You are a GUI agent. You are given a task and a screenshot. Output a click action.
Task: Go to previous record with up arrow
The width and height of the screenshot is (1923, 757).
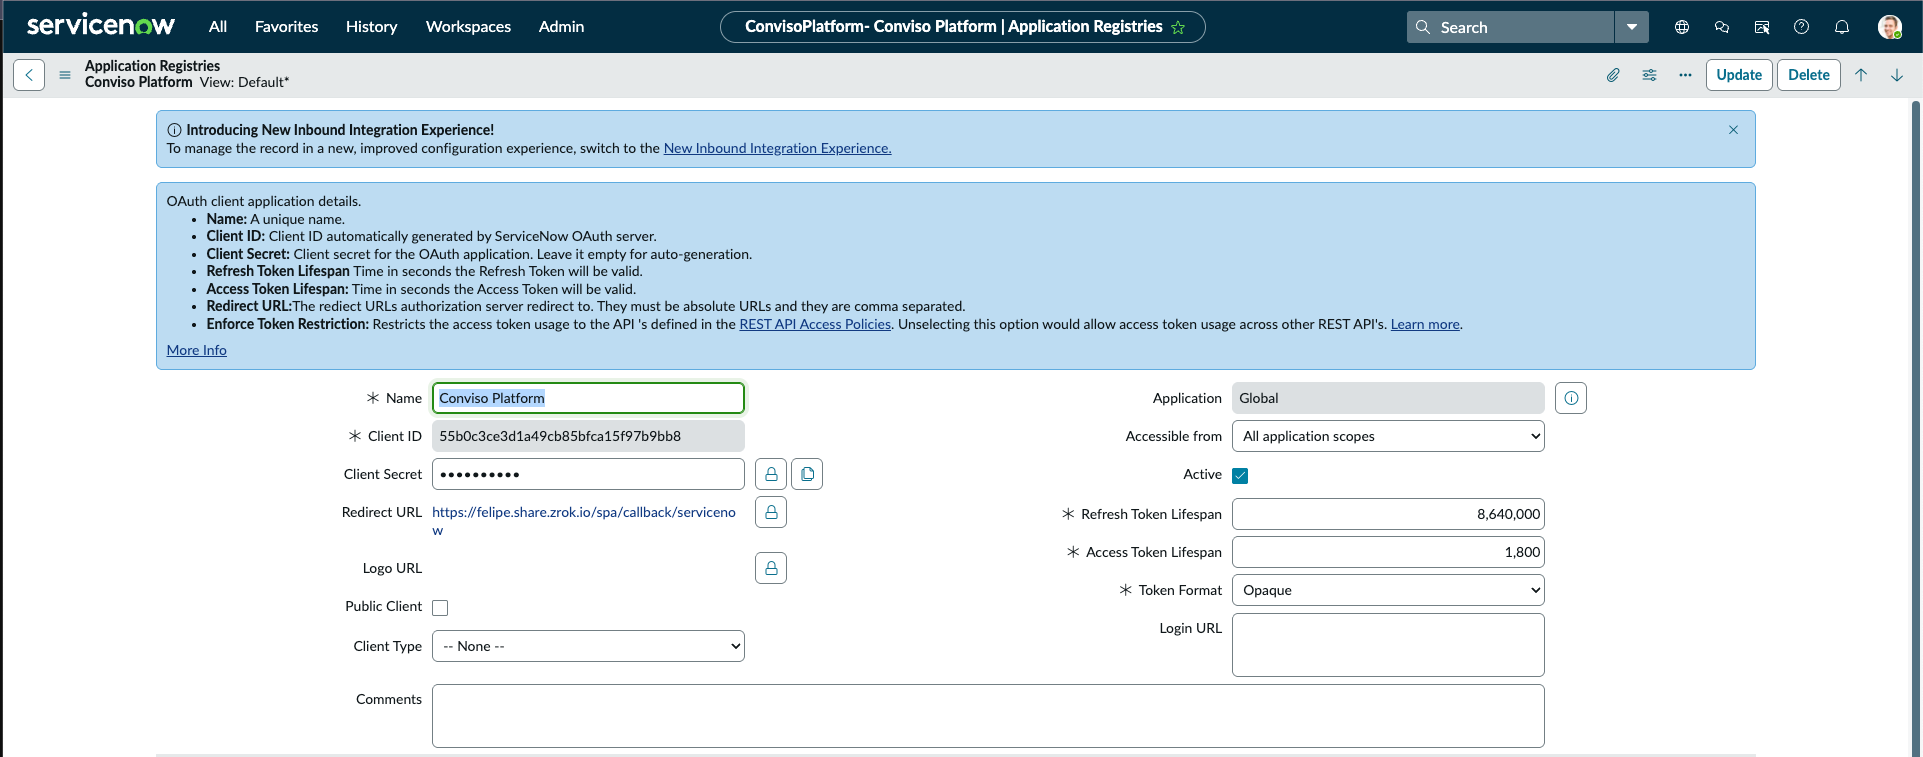point(1861,75)
